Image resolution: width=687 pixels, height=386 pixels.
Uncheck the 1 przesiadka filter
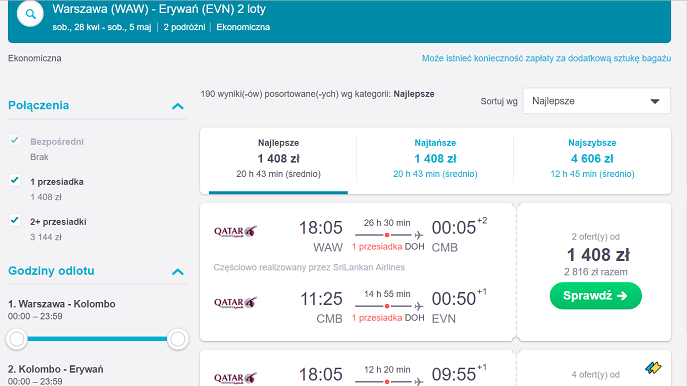[x=14, y=180]
